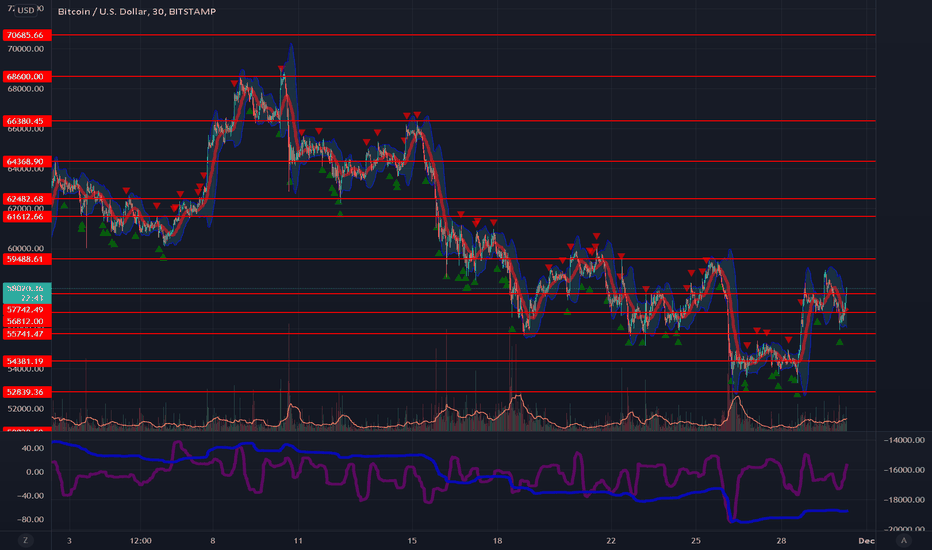The image size is (932, 550).
Task: Click the 15 date on time axis
Action: (412, 540)
